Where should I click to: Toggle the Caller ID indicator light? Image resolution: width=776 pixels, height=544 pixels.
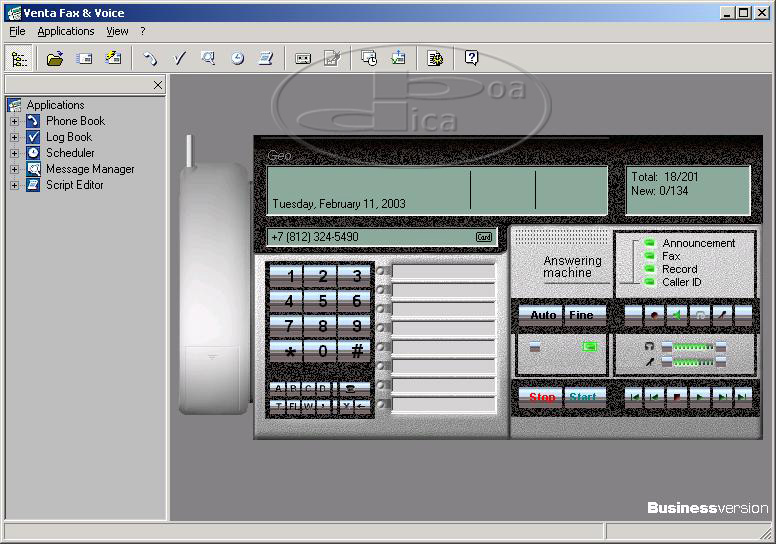[648, 282]
